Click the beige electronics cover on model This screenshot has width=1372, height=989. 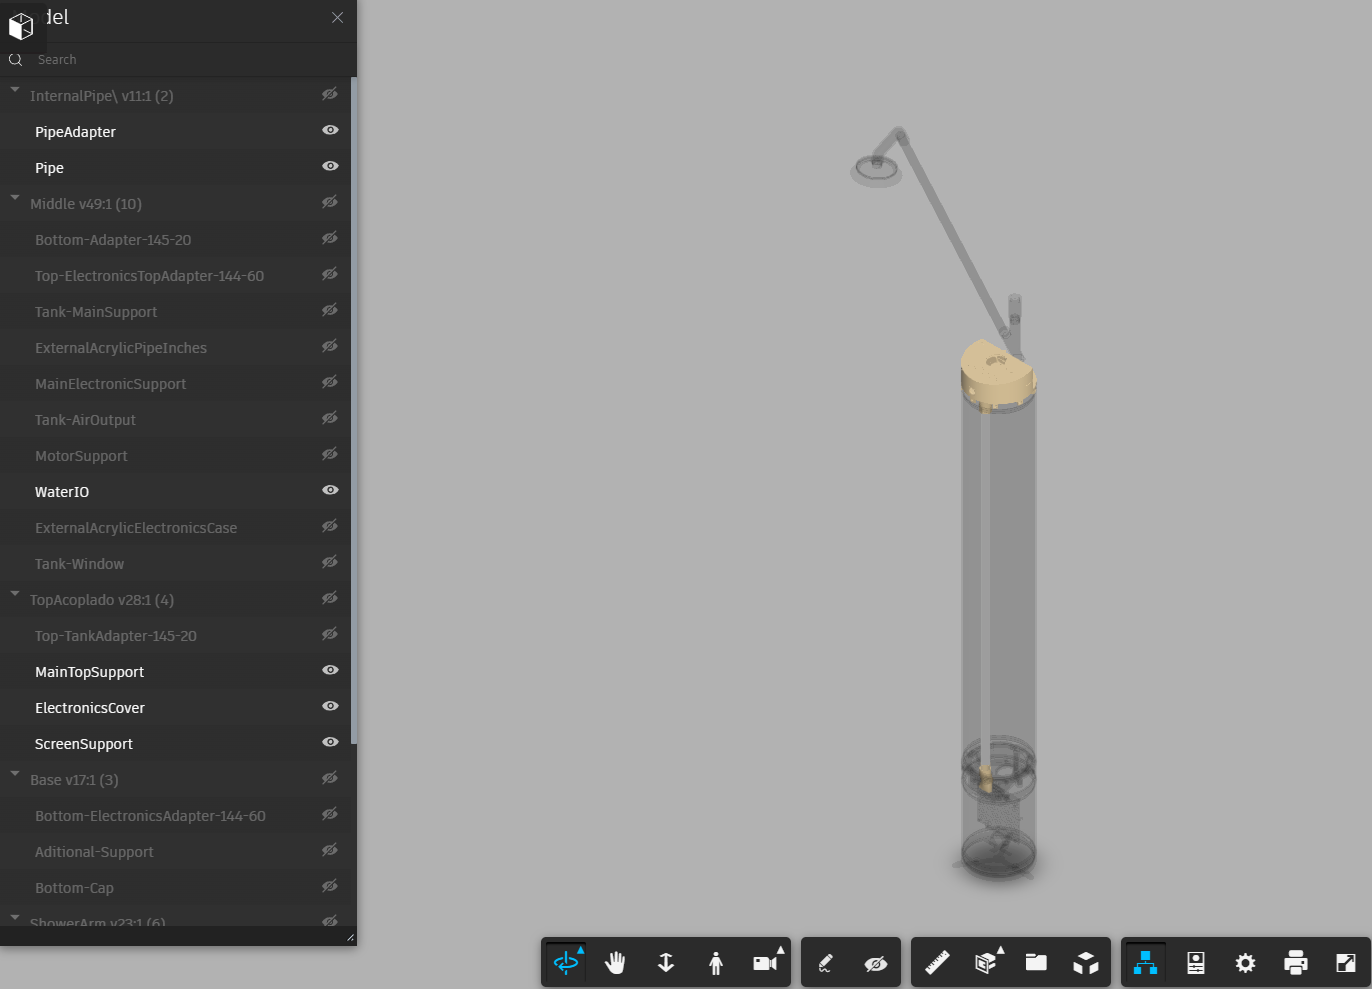point(997,375)
